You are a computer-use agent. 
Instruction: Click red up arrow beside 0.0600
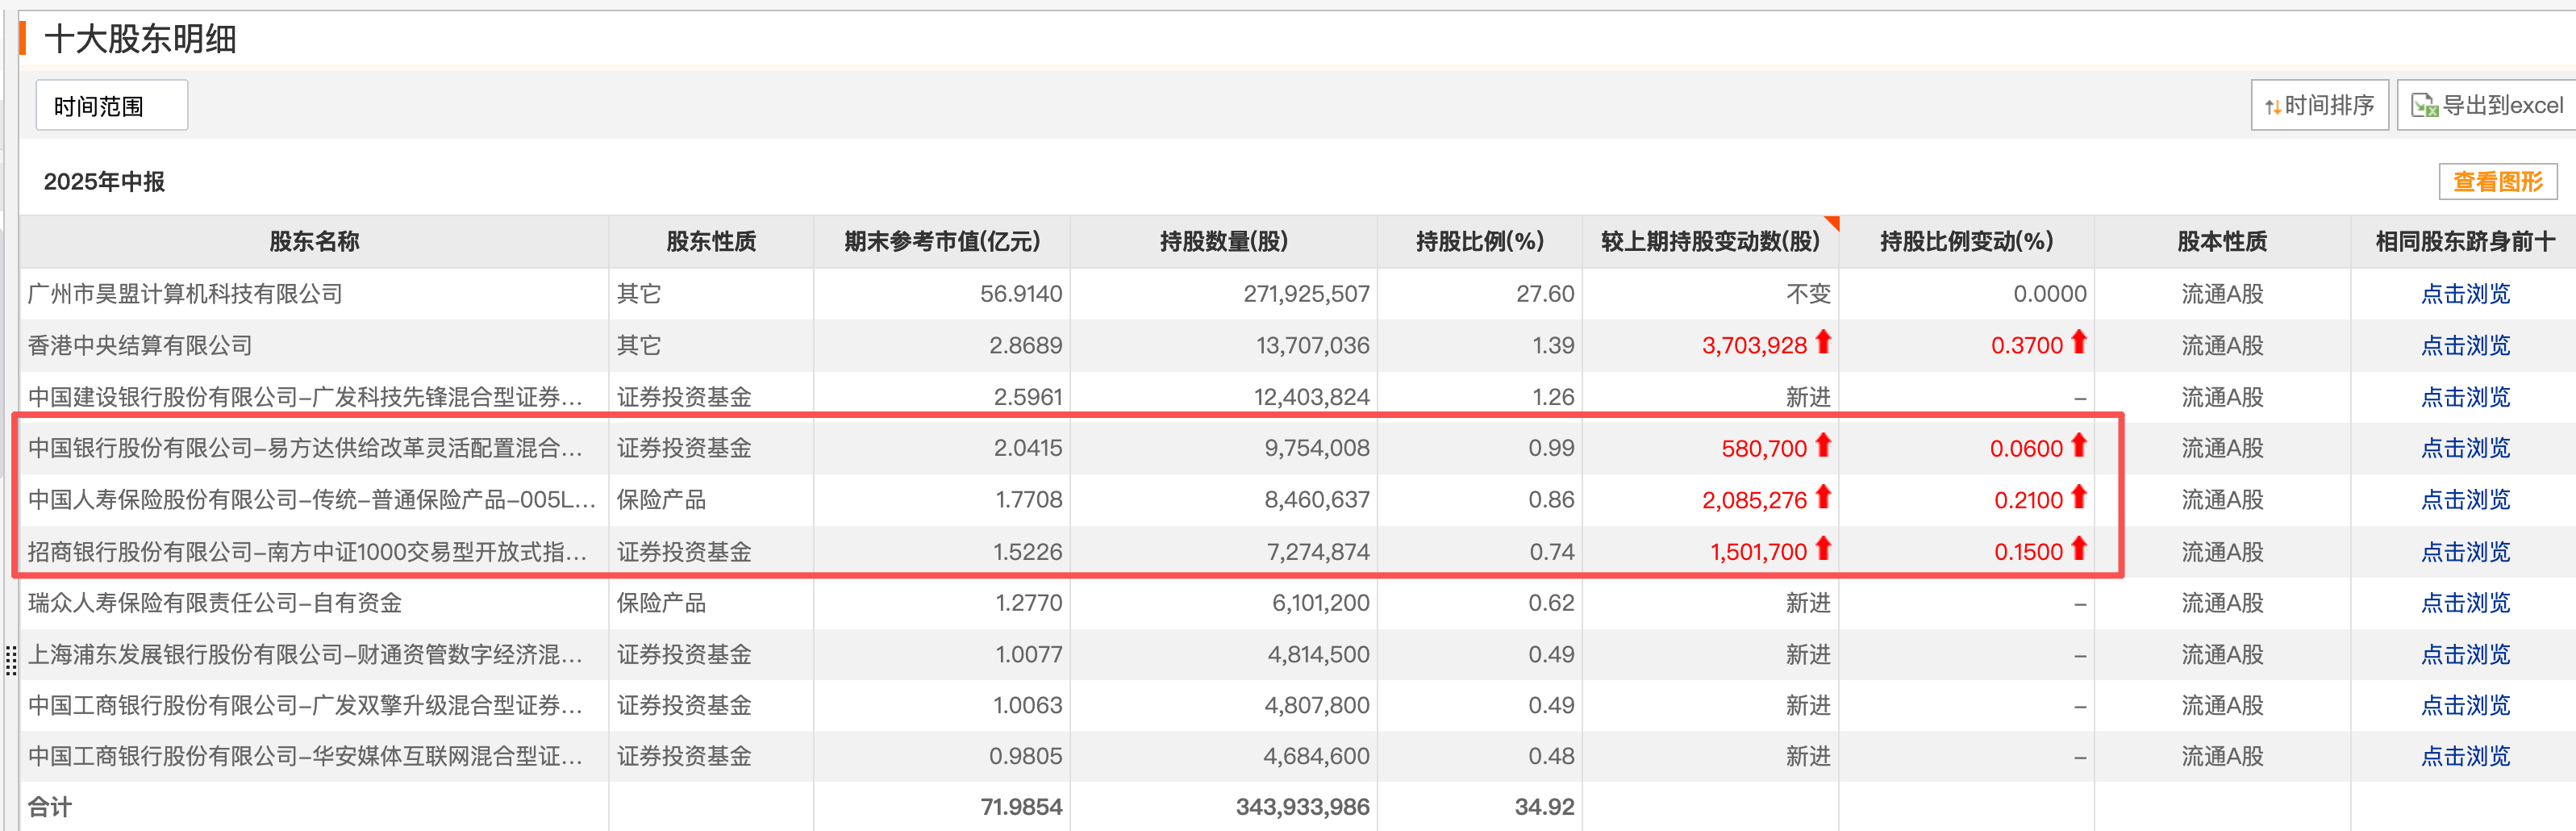tap(2078, 445)
